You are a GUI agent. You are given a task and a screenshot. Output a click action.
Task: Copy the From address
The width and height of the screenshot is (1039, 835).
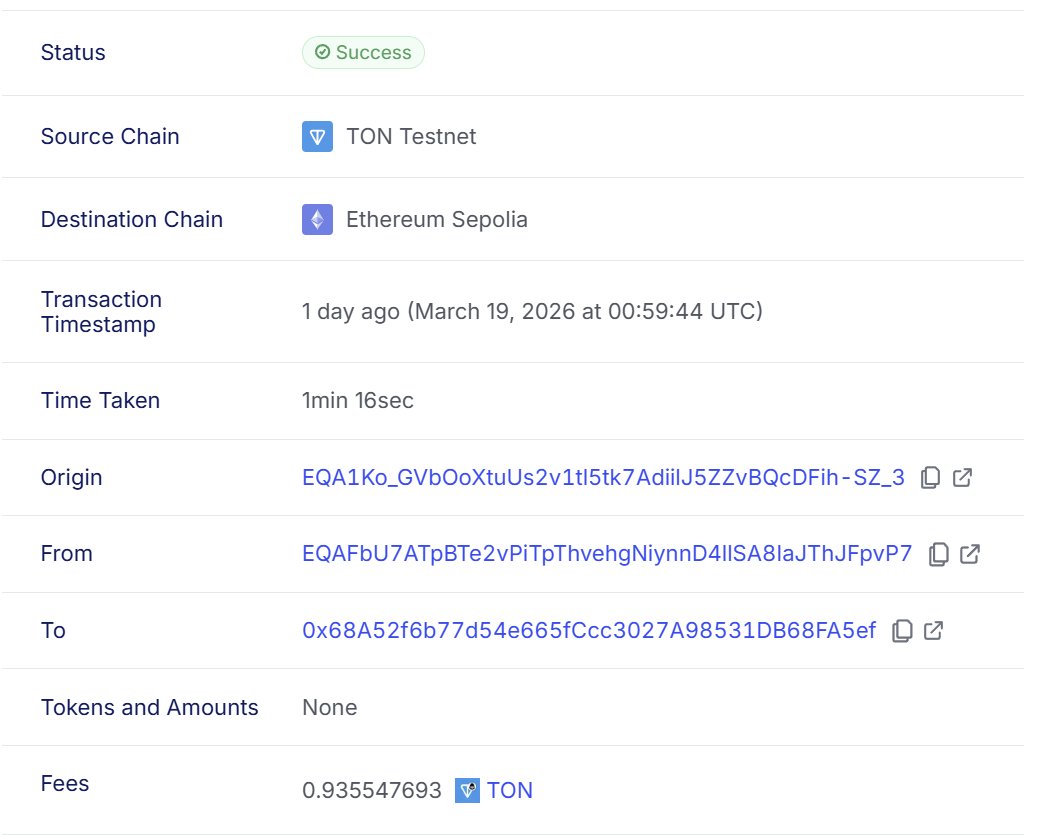coord(938,553)
